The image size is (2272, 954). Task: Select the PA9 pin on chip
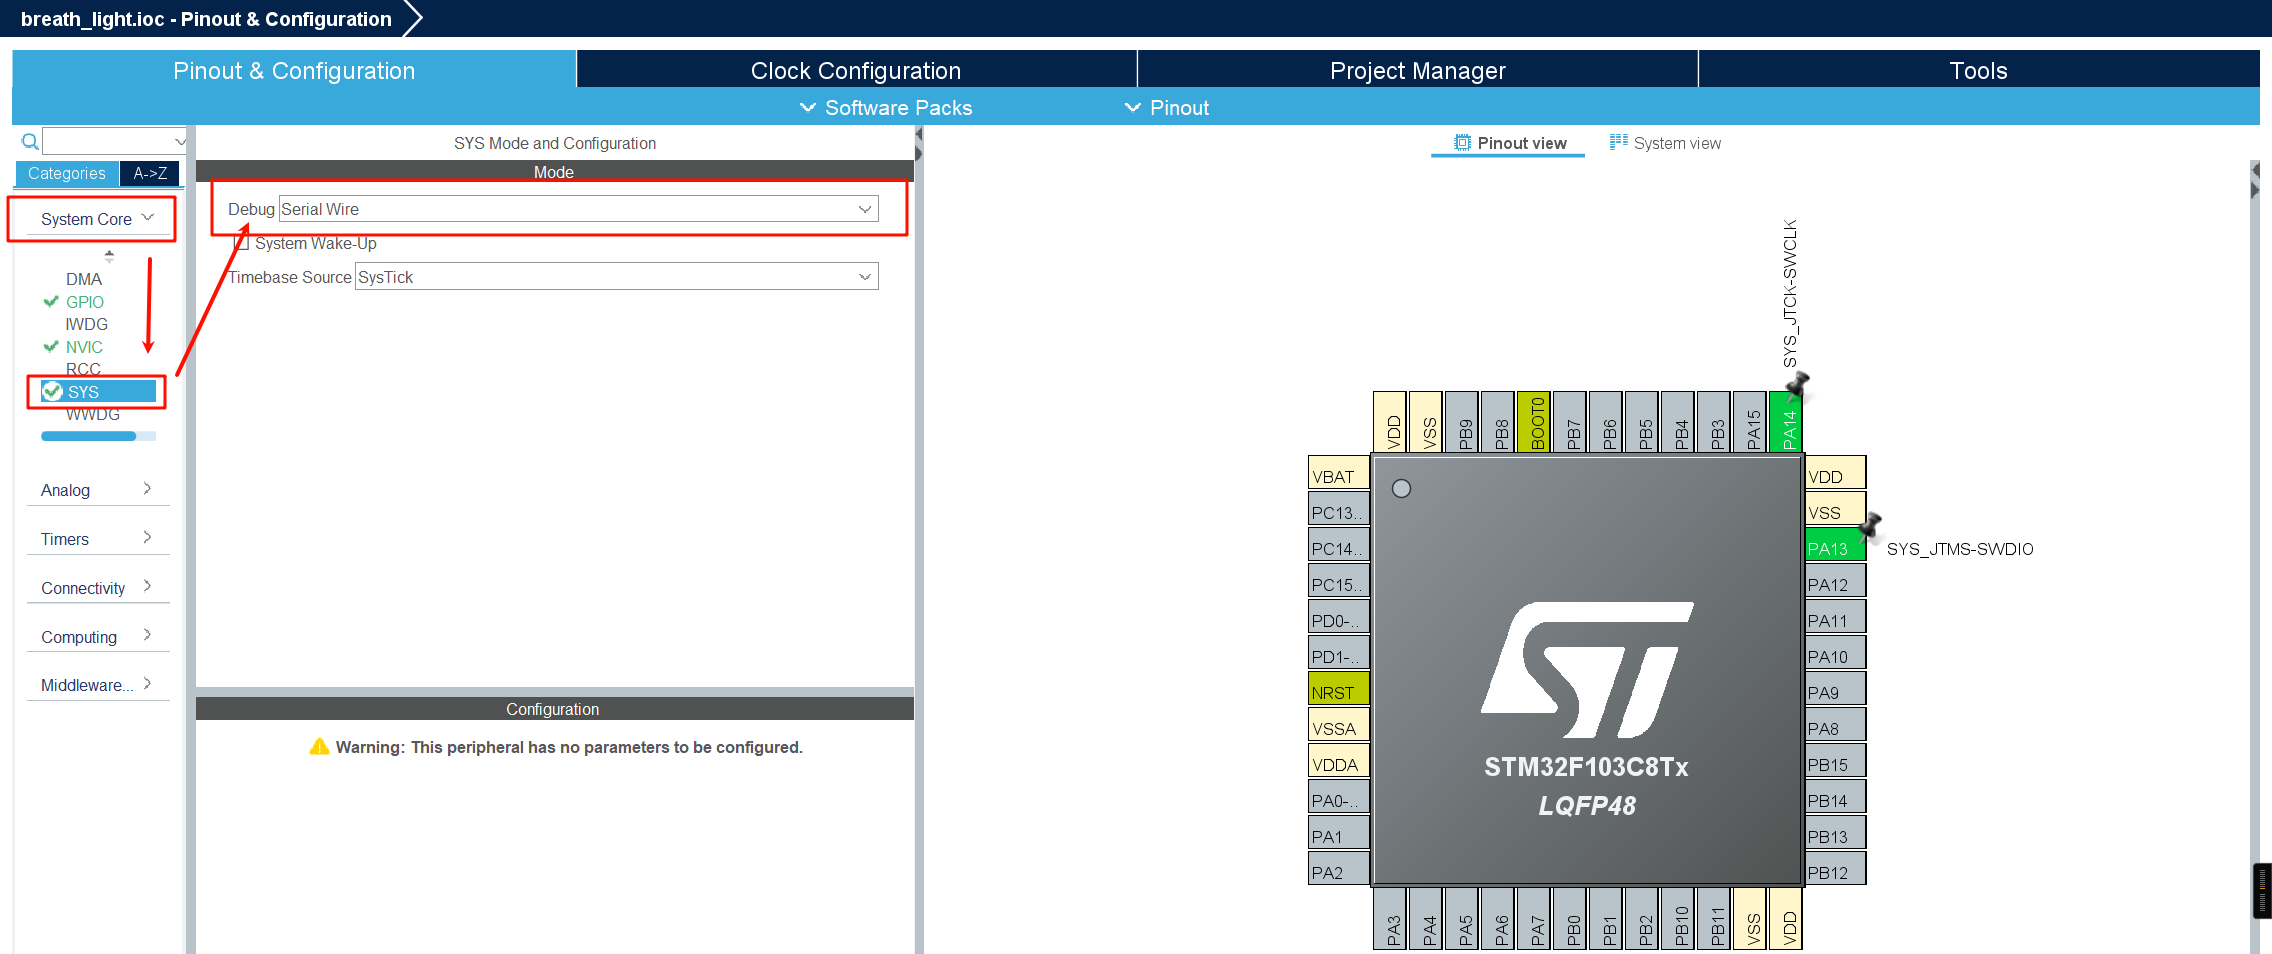pyautogui.click(x=1835, y=692)
